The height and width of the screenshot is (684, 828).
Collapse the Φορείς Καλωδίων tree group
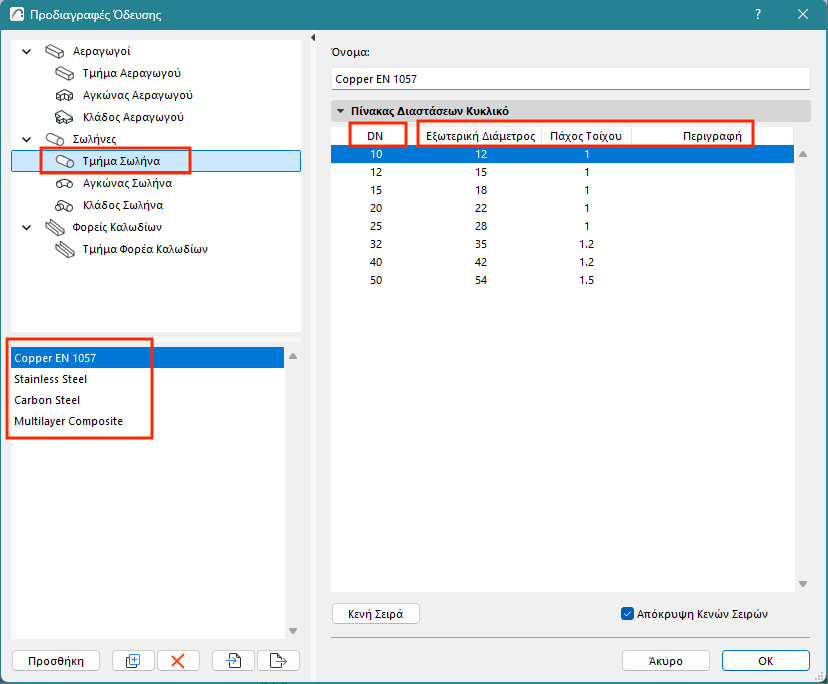[x=26, y=228]
